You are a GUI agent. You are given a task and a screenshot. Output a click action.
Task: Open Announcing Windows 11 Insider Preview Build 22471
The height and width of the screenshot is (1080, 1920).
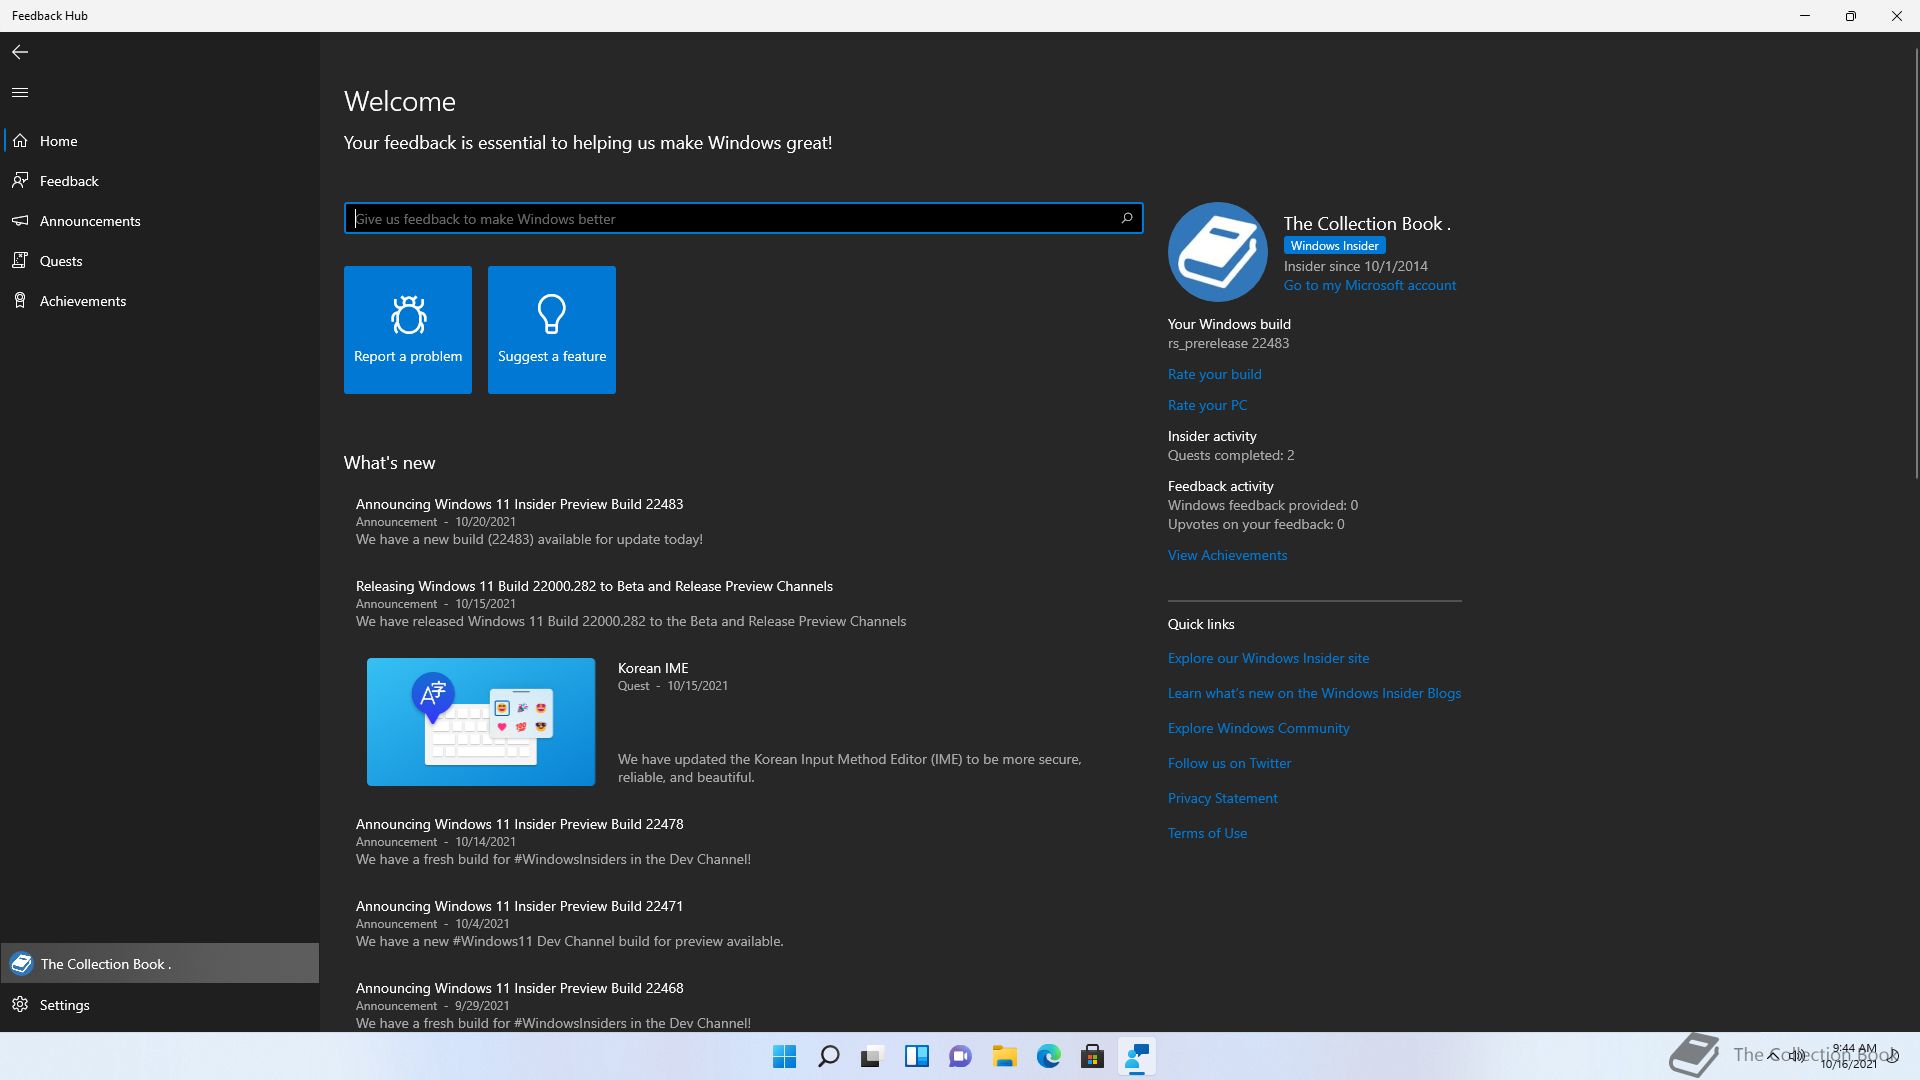[x=519, y=906]
